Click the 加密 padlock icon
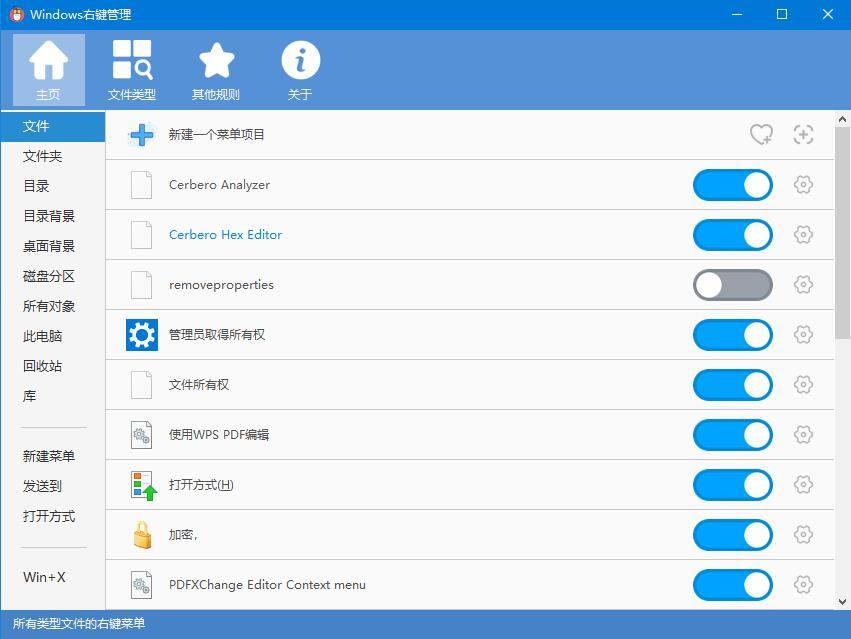This screenshot has width=851, height=639. point(141,535)
